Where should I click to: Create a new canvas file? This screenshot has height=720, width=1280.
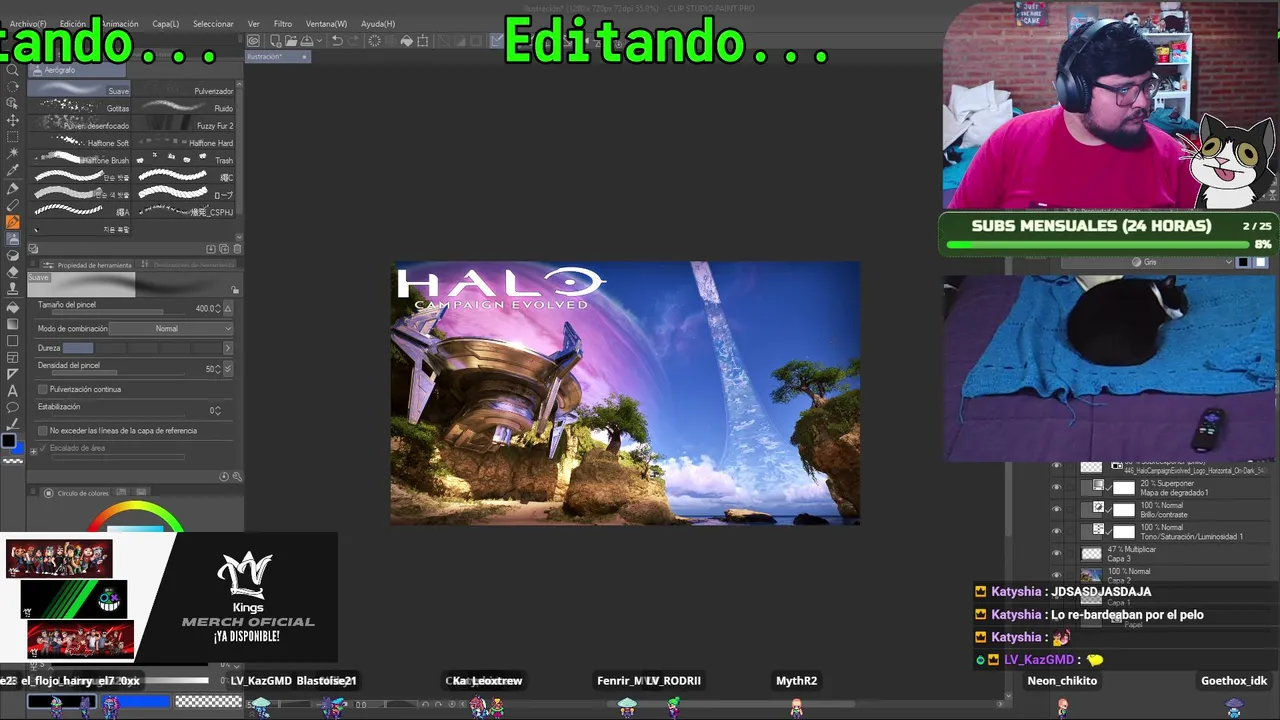(274, 41)
